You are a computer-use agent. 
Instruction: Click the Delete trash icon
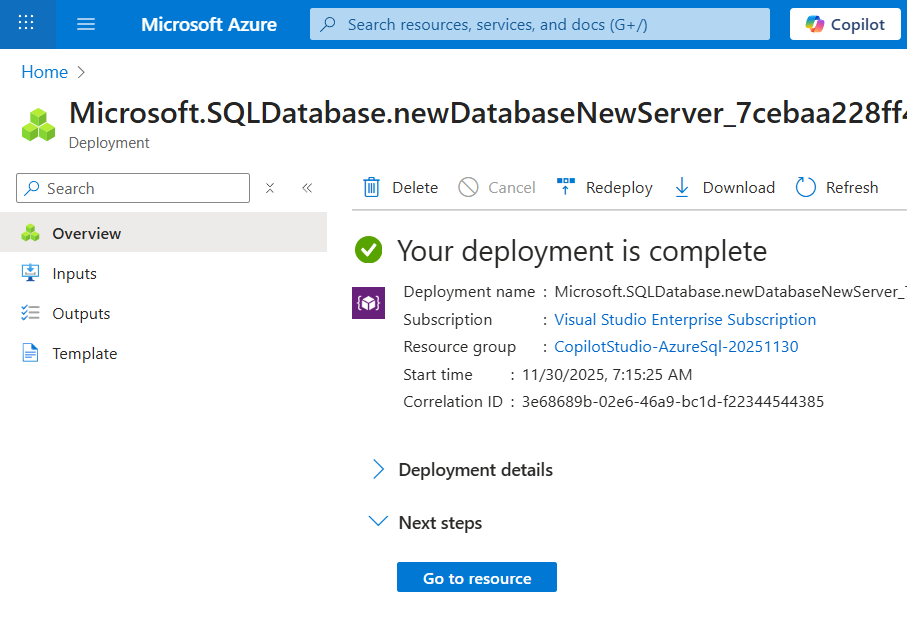372,187
